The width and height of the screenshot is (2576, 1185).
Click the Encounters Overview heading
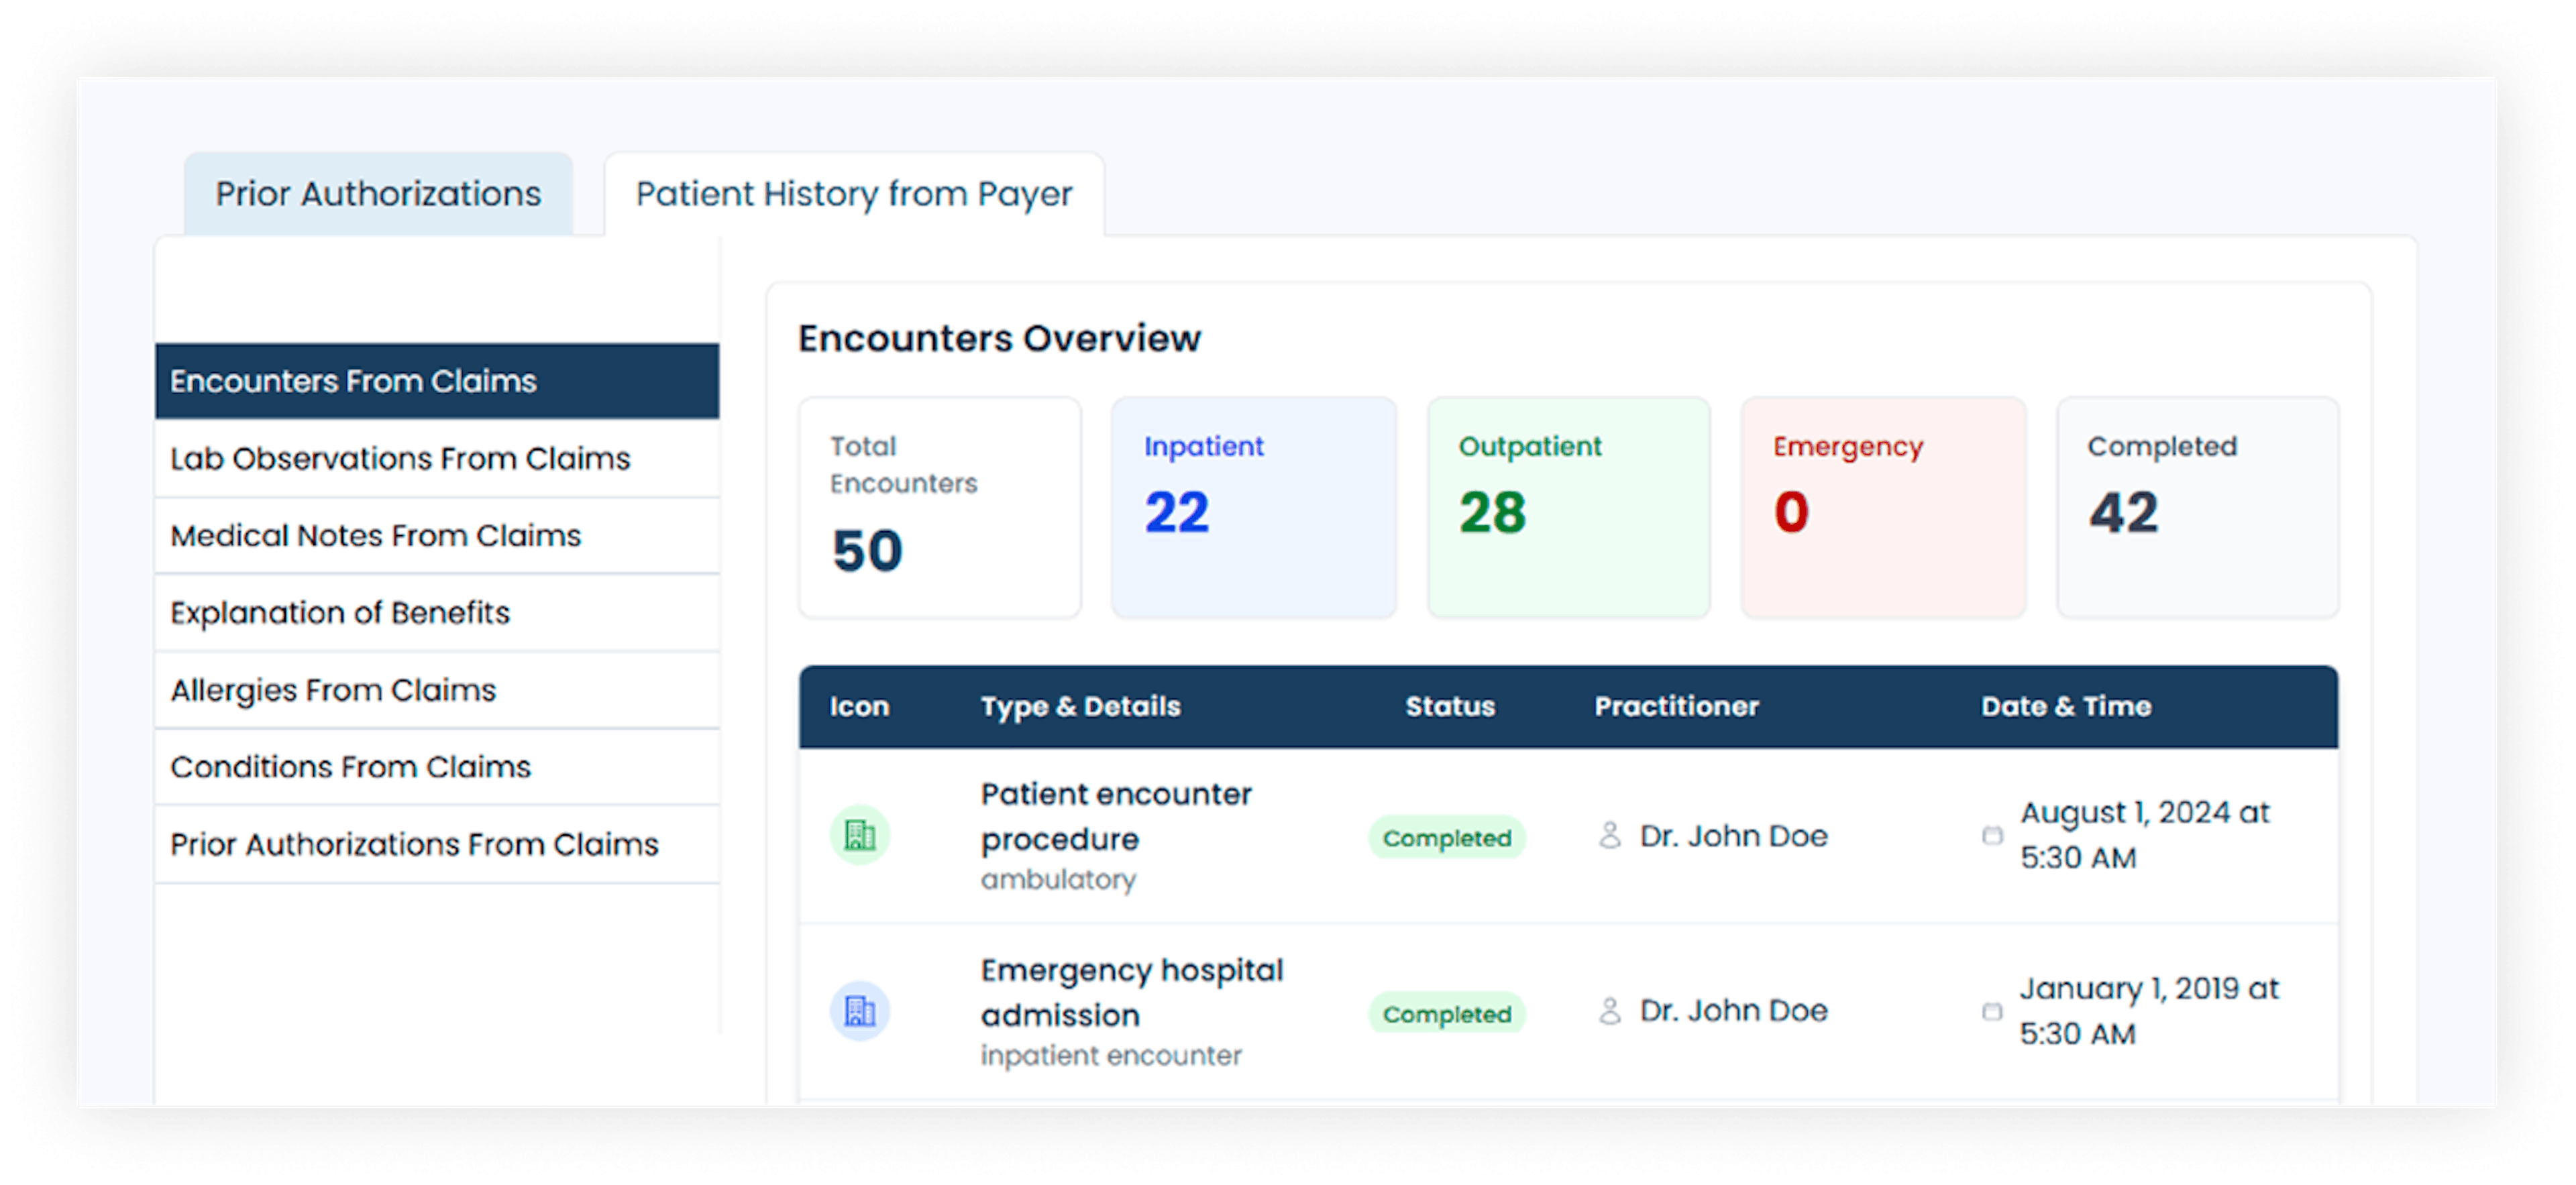[999, 338]
